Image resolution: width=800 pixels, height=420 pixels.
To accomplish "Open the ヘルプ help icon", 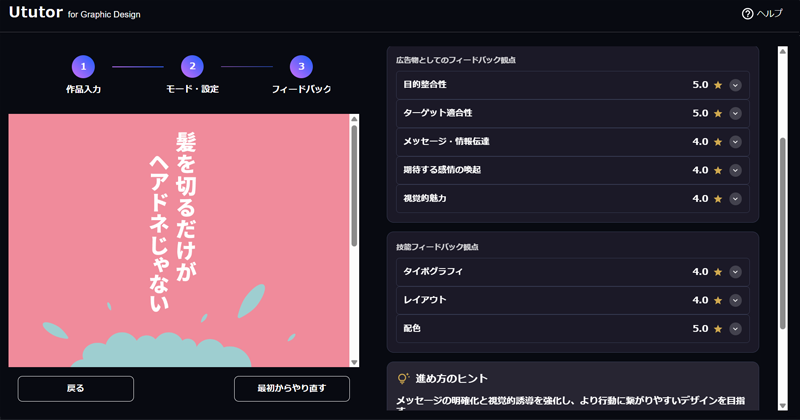I will [747, 14].
